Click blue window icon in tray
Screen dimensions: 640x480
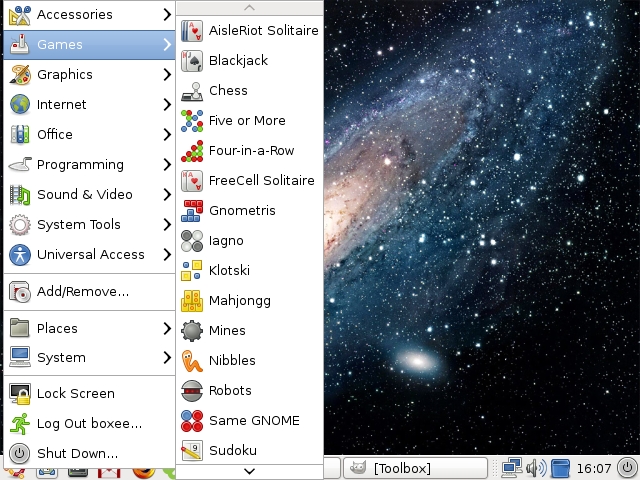(x=560, y=468)
